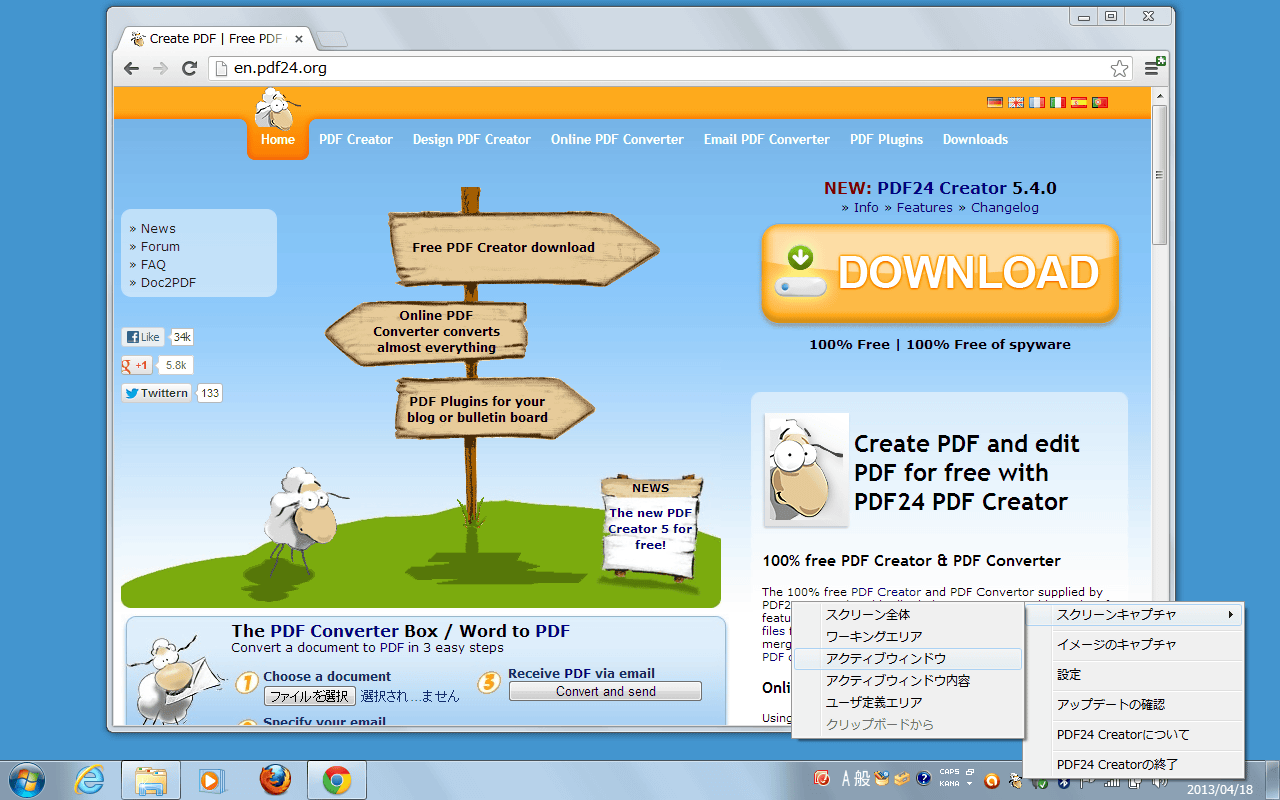Open the Changelog link
The image size is (1280, 800).
point(1005,207)
